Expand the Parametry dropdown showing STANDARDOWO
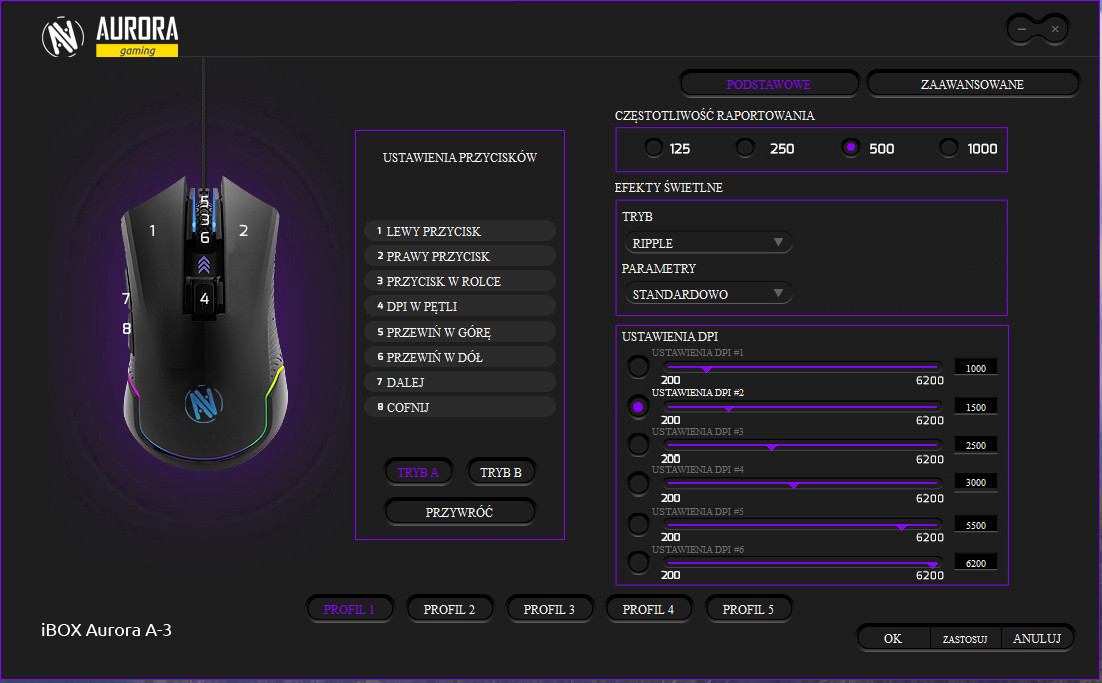 coord(707,294)
